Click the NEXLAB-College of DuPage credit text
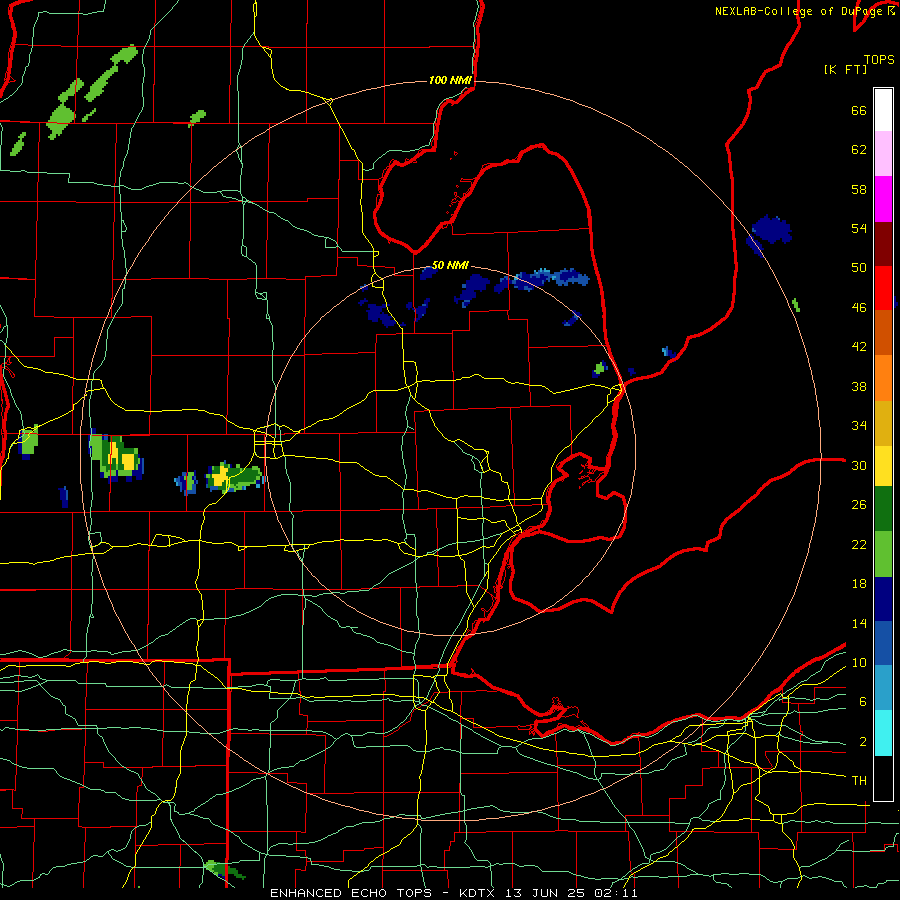900x900 pixels. point(804,11)
